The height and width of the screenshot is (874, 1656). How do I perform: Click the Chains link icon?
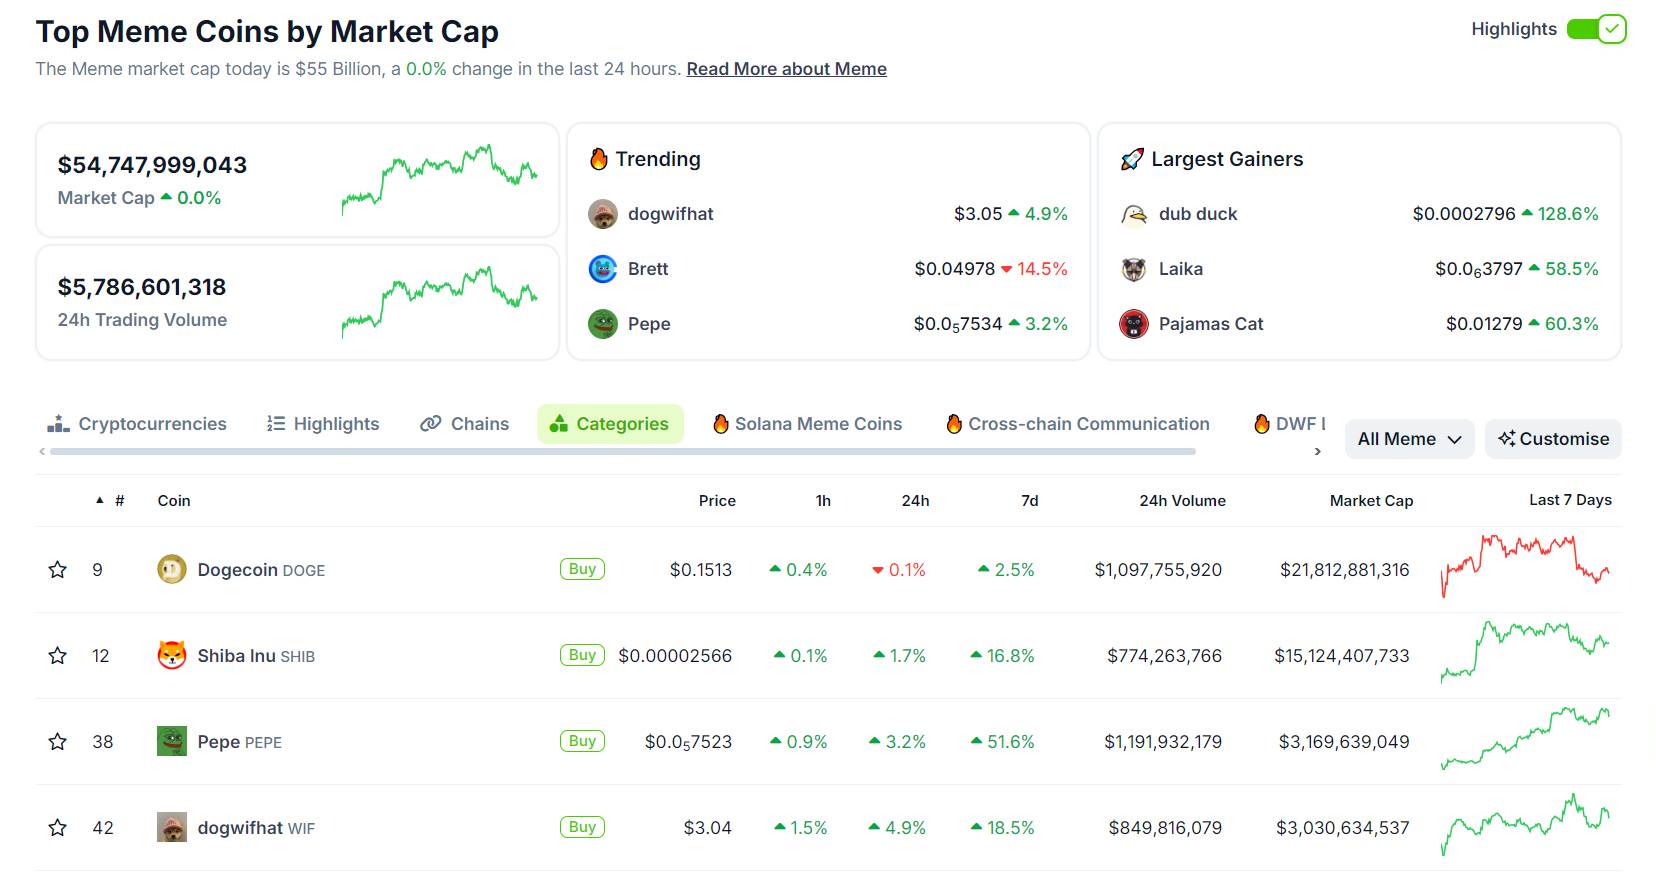pyautogui.click(x=431, y=424)
